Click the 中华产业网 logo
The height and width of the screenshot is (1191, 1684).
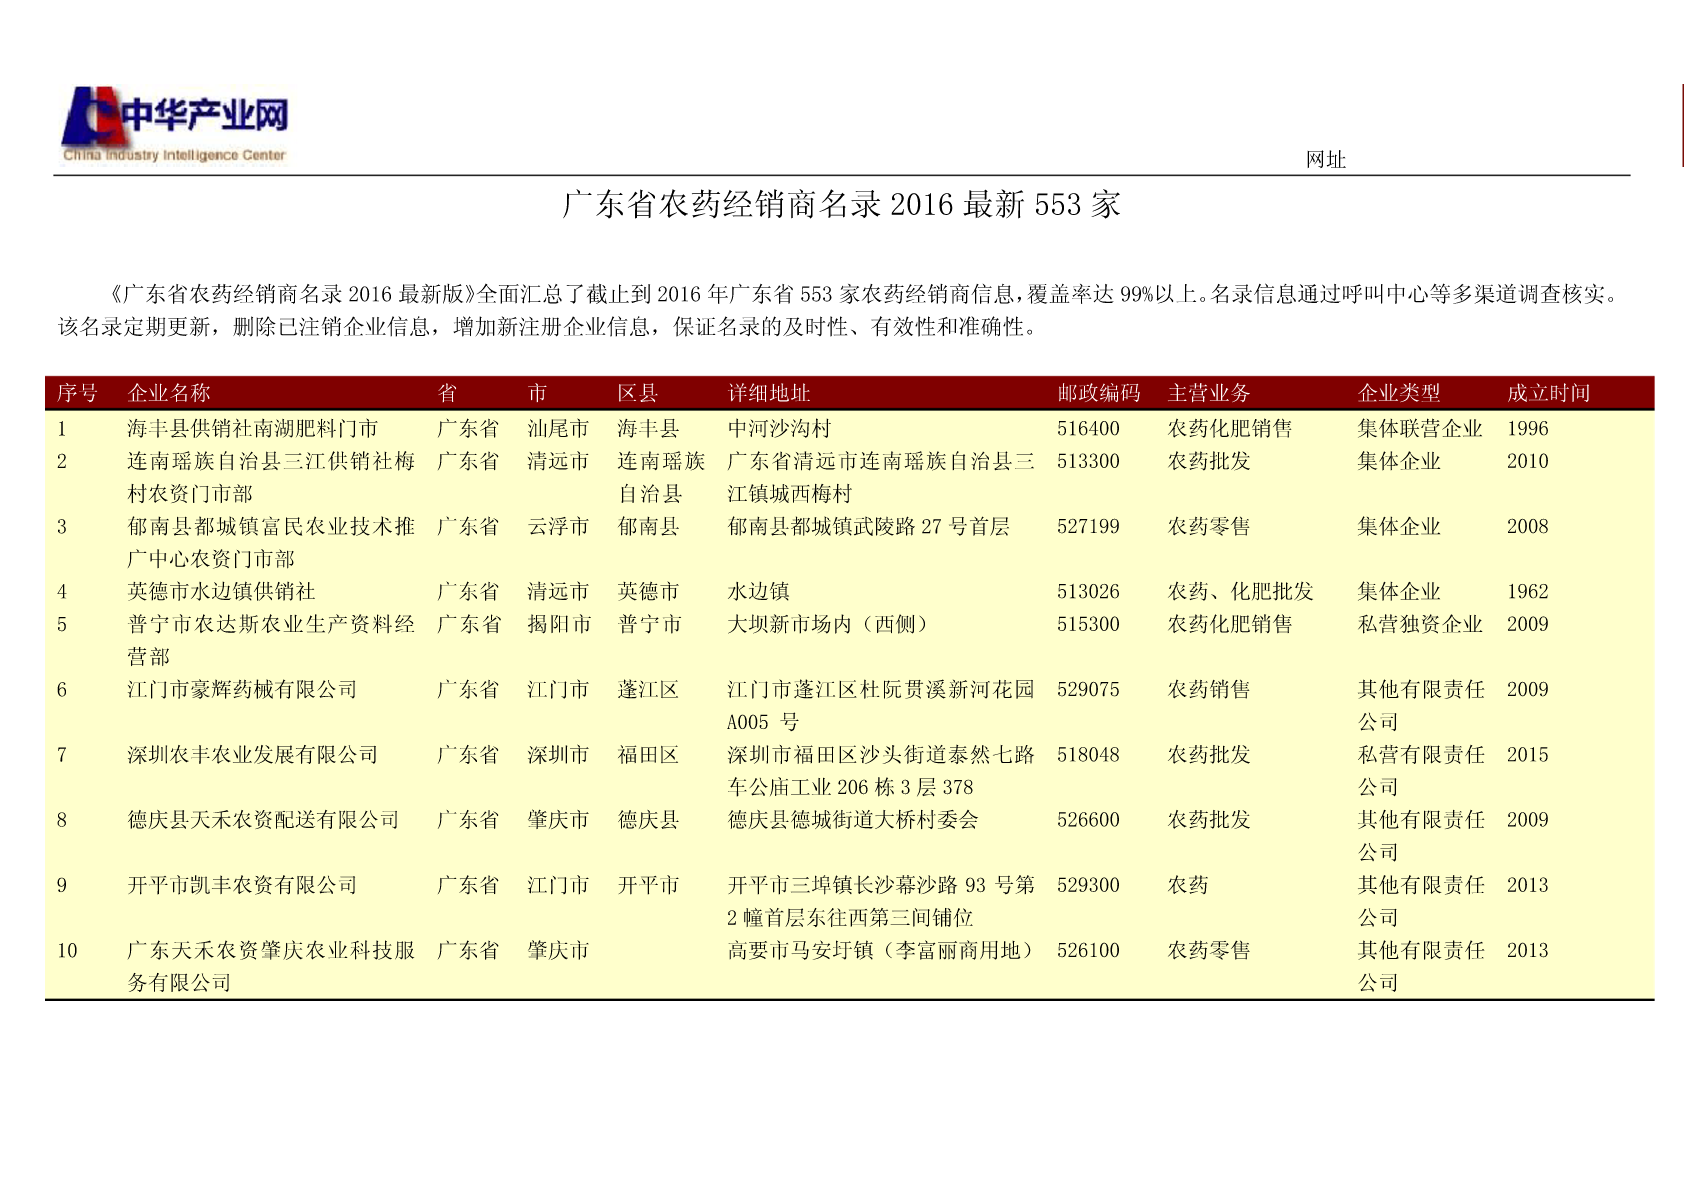pyautogui.click(x=175, y=124)
